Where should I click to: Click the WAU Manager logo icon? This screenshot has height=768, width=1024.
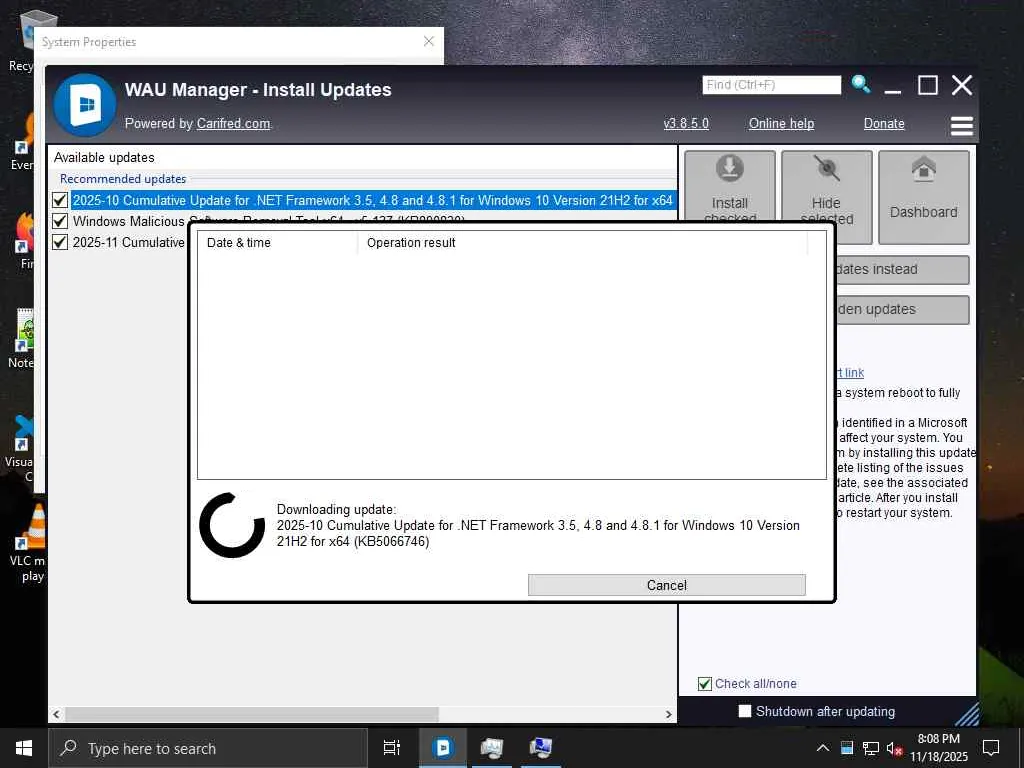point(85,104)
